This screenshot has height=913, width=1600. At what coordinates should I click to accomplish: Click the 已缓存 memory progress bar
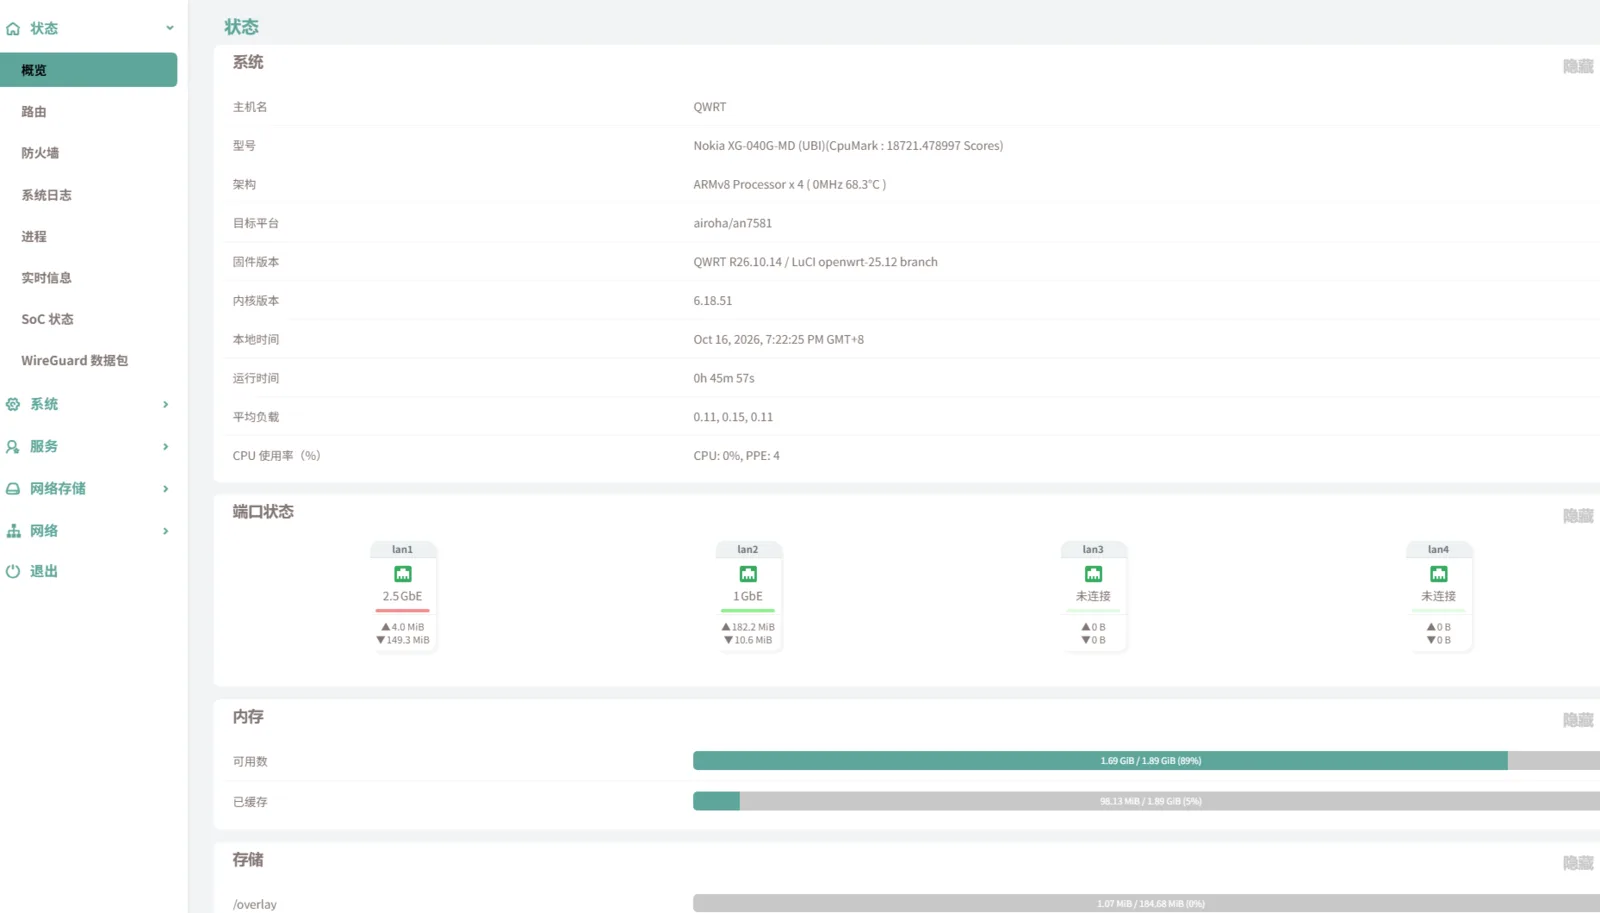1147,801
